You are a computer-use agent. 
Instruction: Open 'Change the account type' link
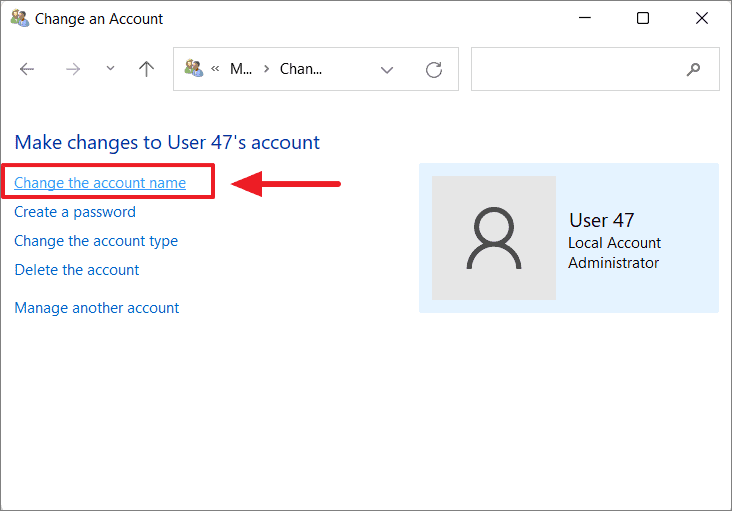96,241
